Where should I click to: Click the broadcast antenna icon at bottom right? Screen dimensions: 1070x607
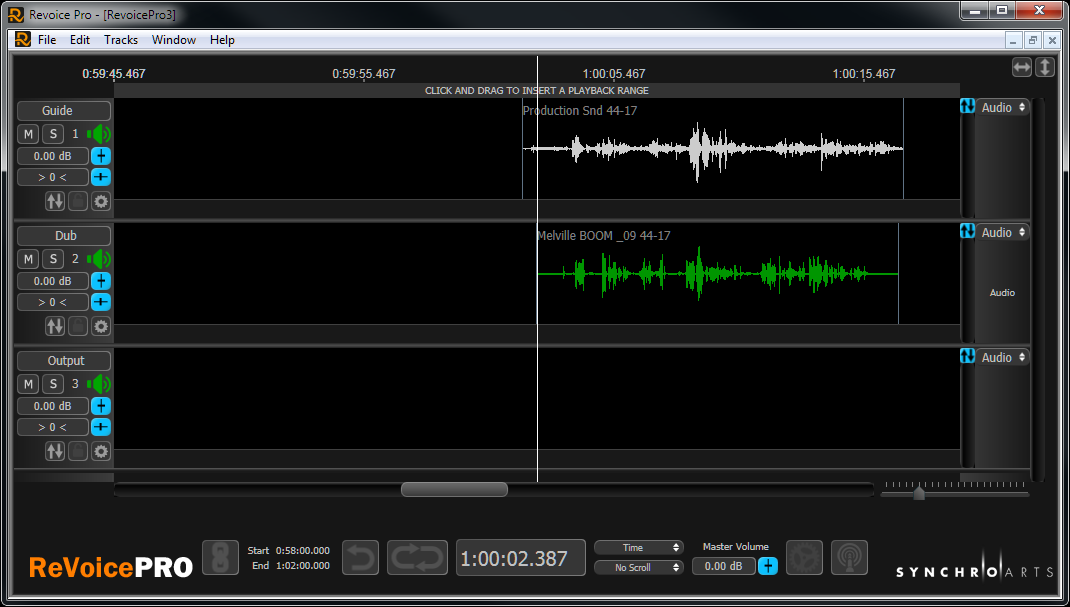click(x=849, y=557)
